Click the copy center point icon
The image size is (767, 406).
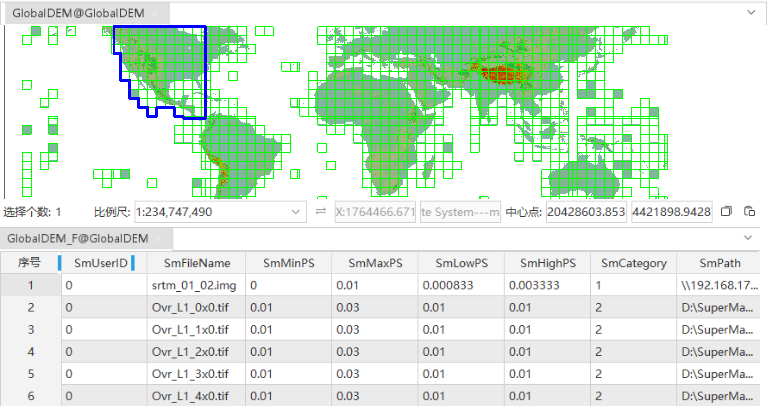click(x=727, y=212)
